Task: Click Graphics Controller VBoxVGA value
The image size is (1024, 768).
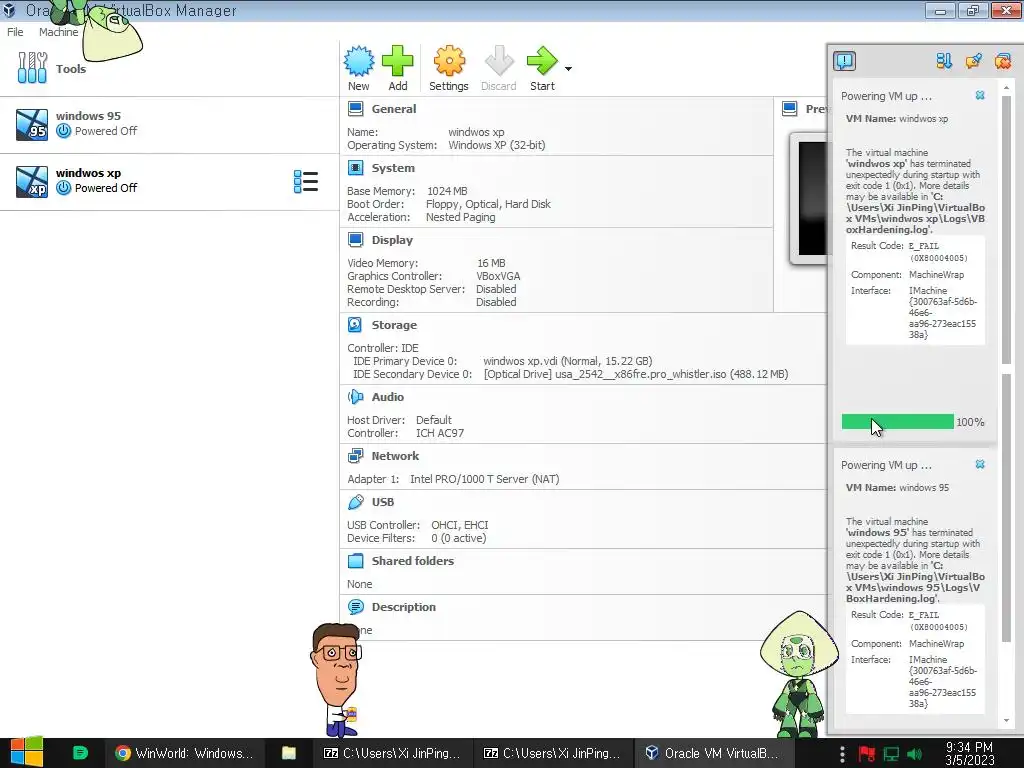Action: coord(498,276)
